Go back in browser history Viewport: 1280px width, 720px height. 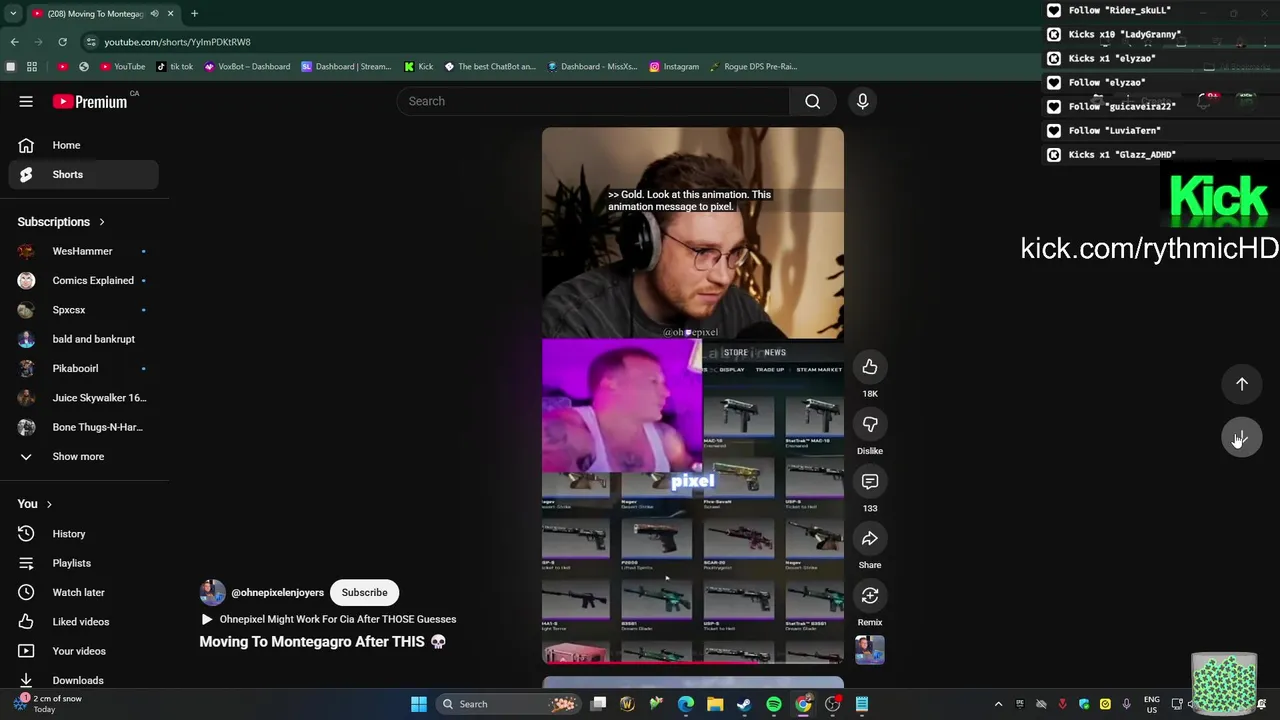15,42
